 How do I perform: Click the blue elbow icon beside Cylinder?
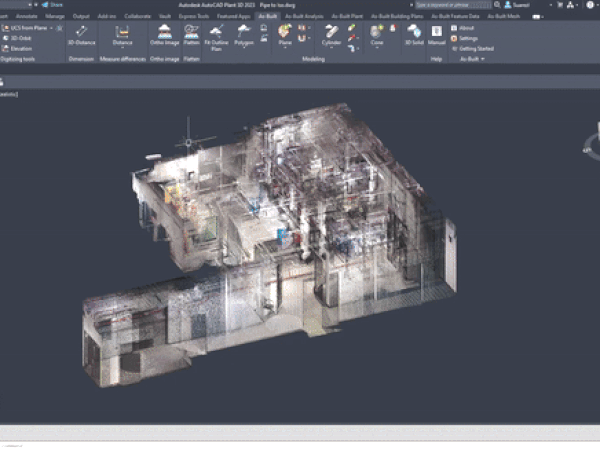(x=351, y=48)
